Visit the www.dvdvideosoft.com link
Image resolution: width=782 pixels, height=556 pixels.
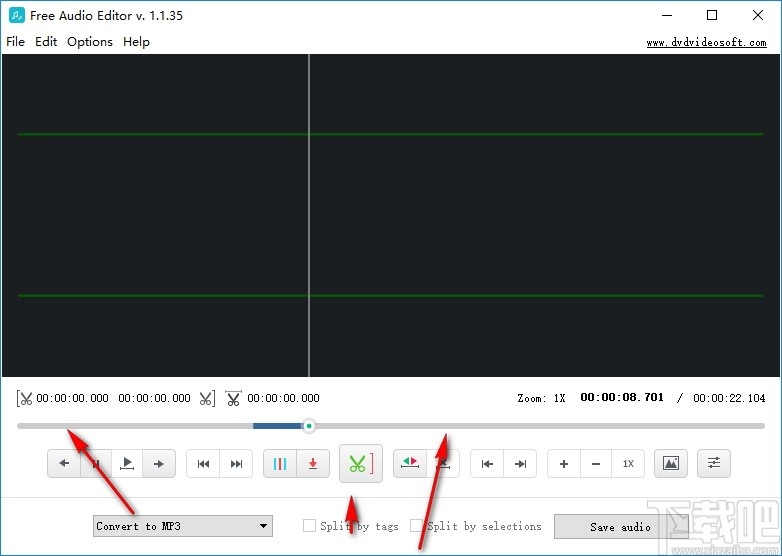(x=706, y=43)
